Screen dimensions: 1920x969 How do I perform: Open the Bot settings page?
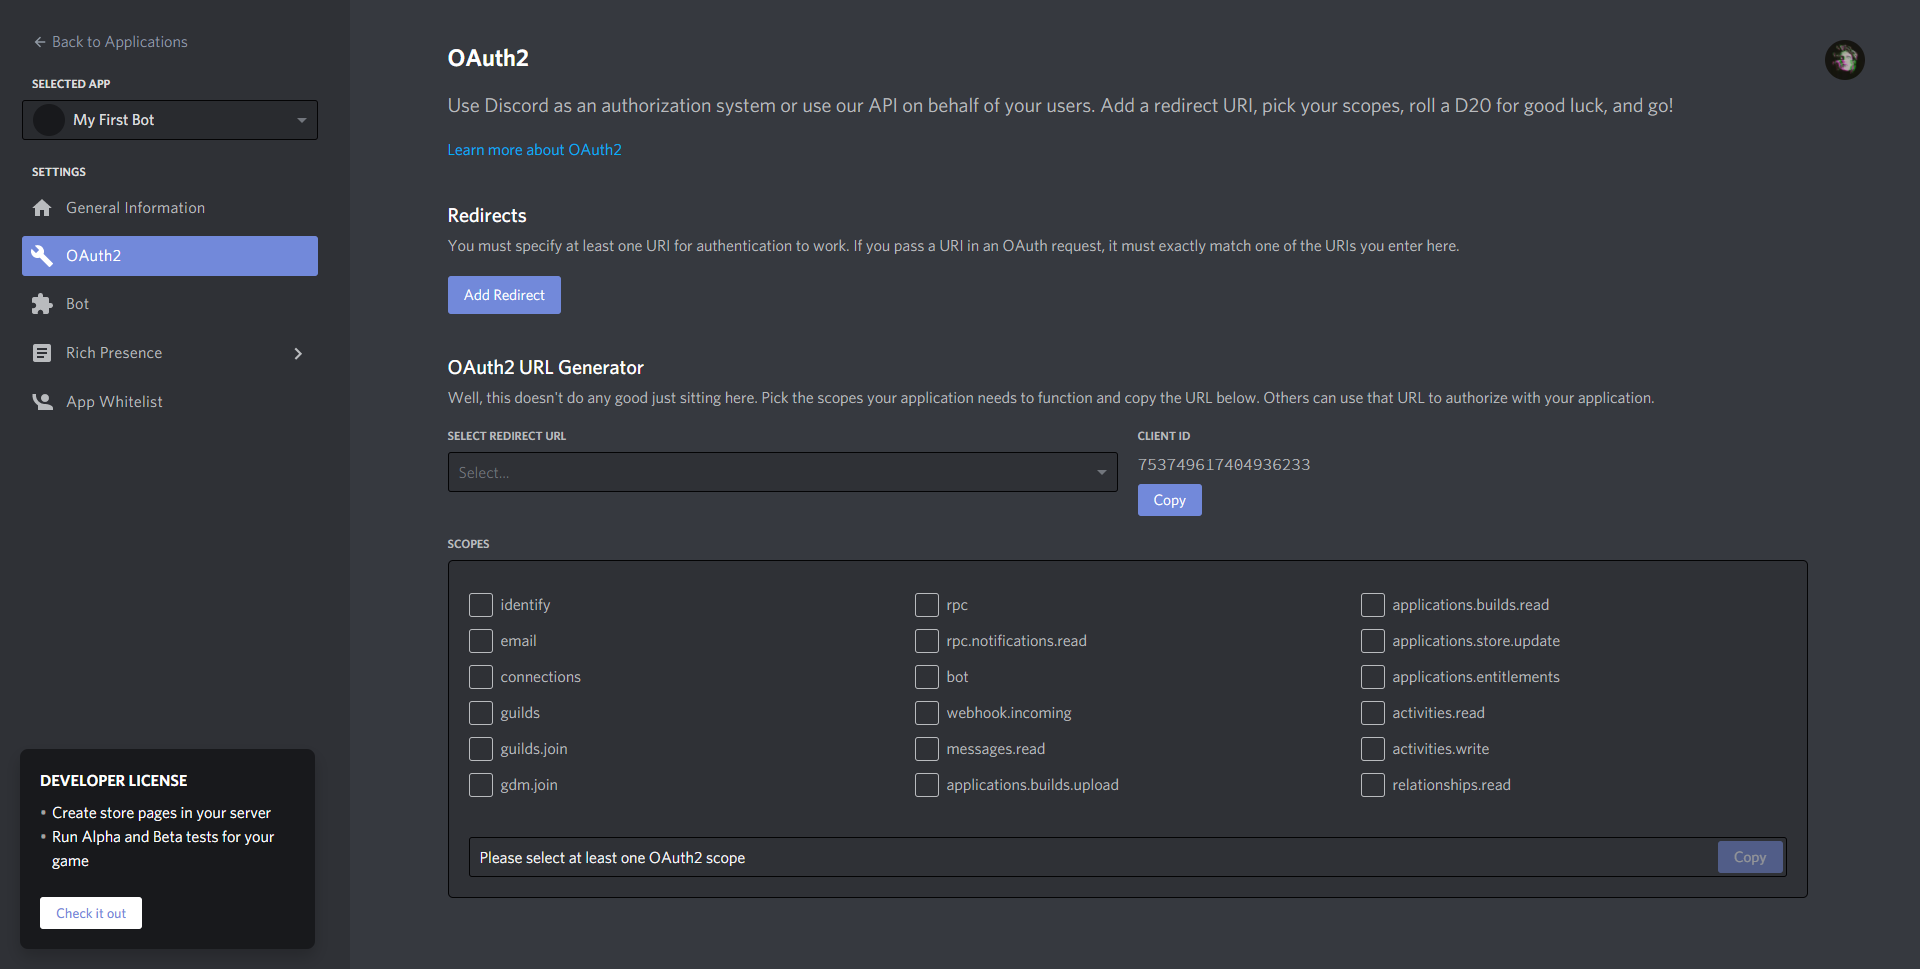pos(170,304)
